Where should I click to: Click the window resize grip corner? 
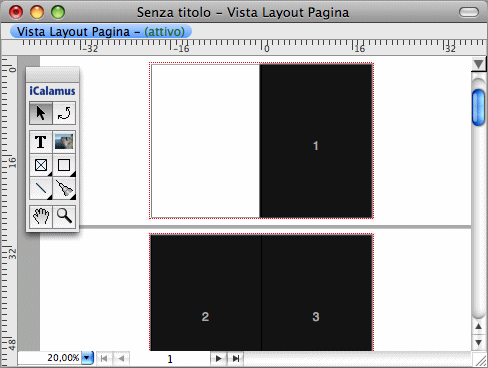pyautogui.click(x=480, y=360)
